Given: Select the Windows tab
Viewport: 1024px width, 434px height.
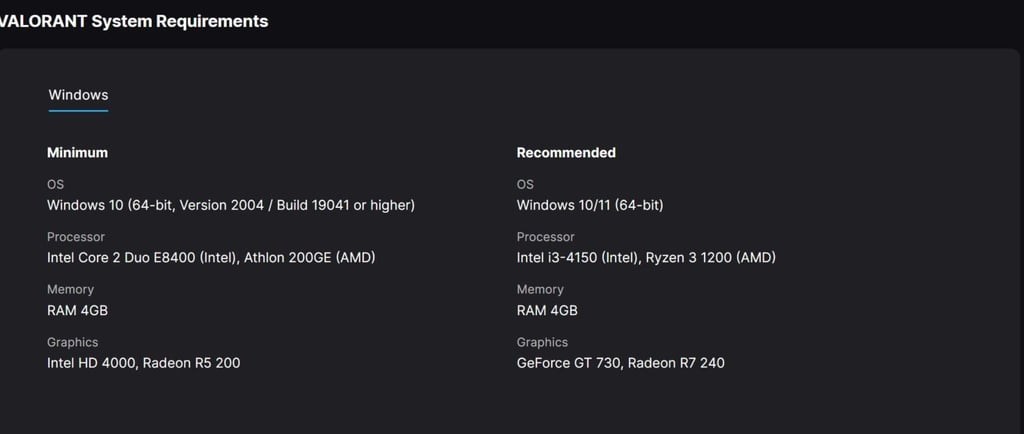Looking at the screenshot, I should click(78, 95).
